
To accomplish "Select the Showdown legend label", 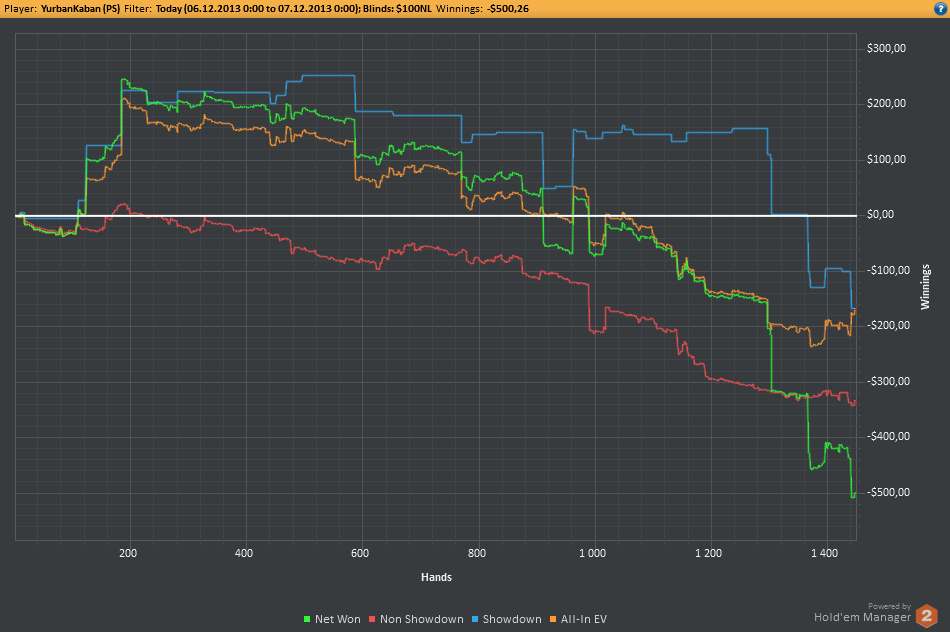I will pos(512,619).
